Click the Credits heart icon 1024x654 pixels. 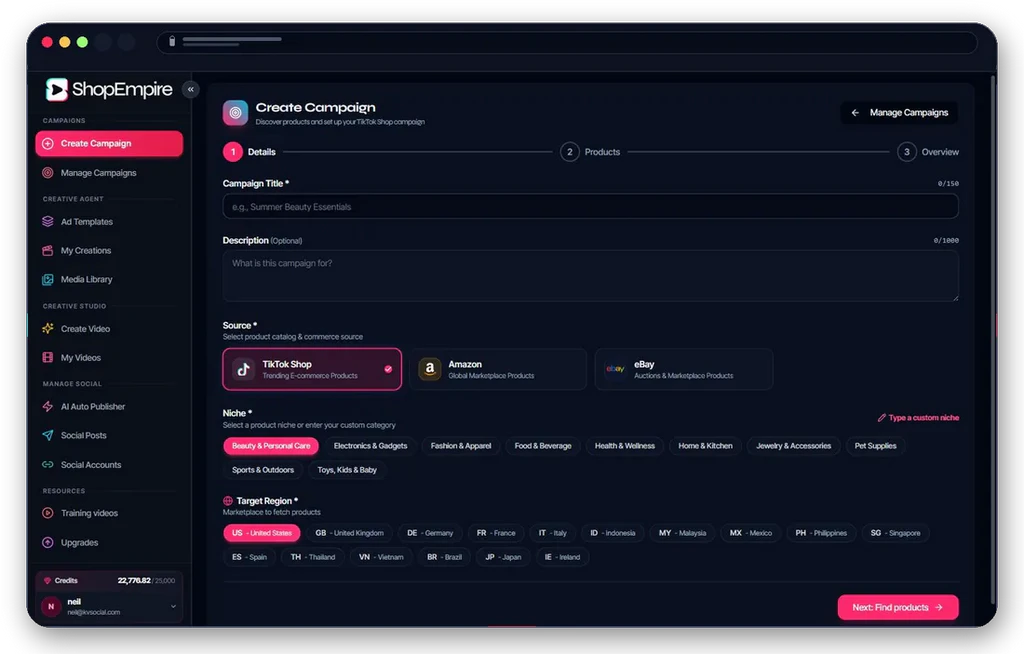point(47,581)
